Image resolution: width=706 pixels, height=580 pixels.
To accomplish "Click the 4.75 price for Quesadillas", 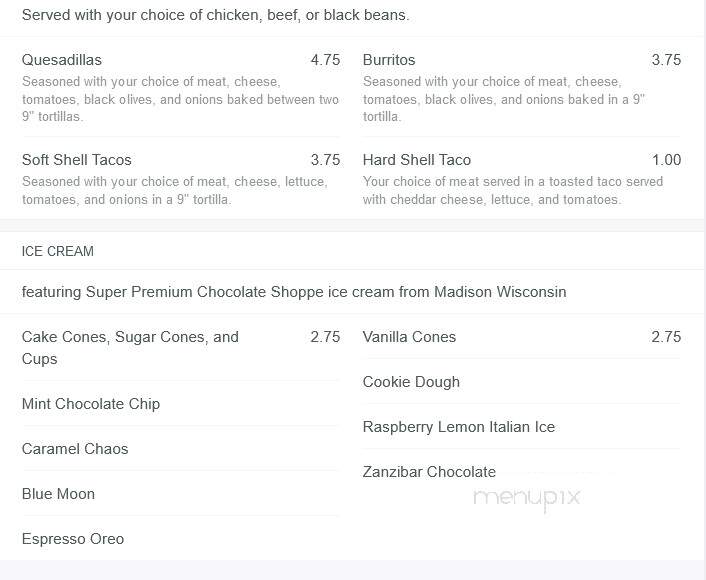I will pyautogui.click(x=325, y=60).
